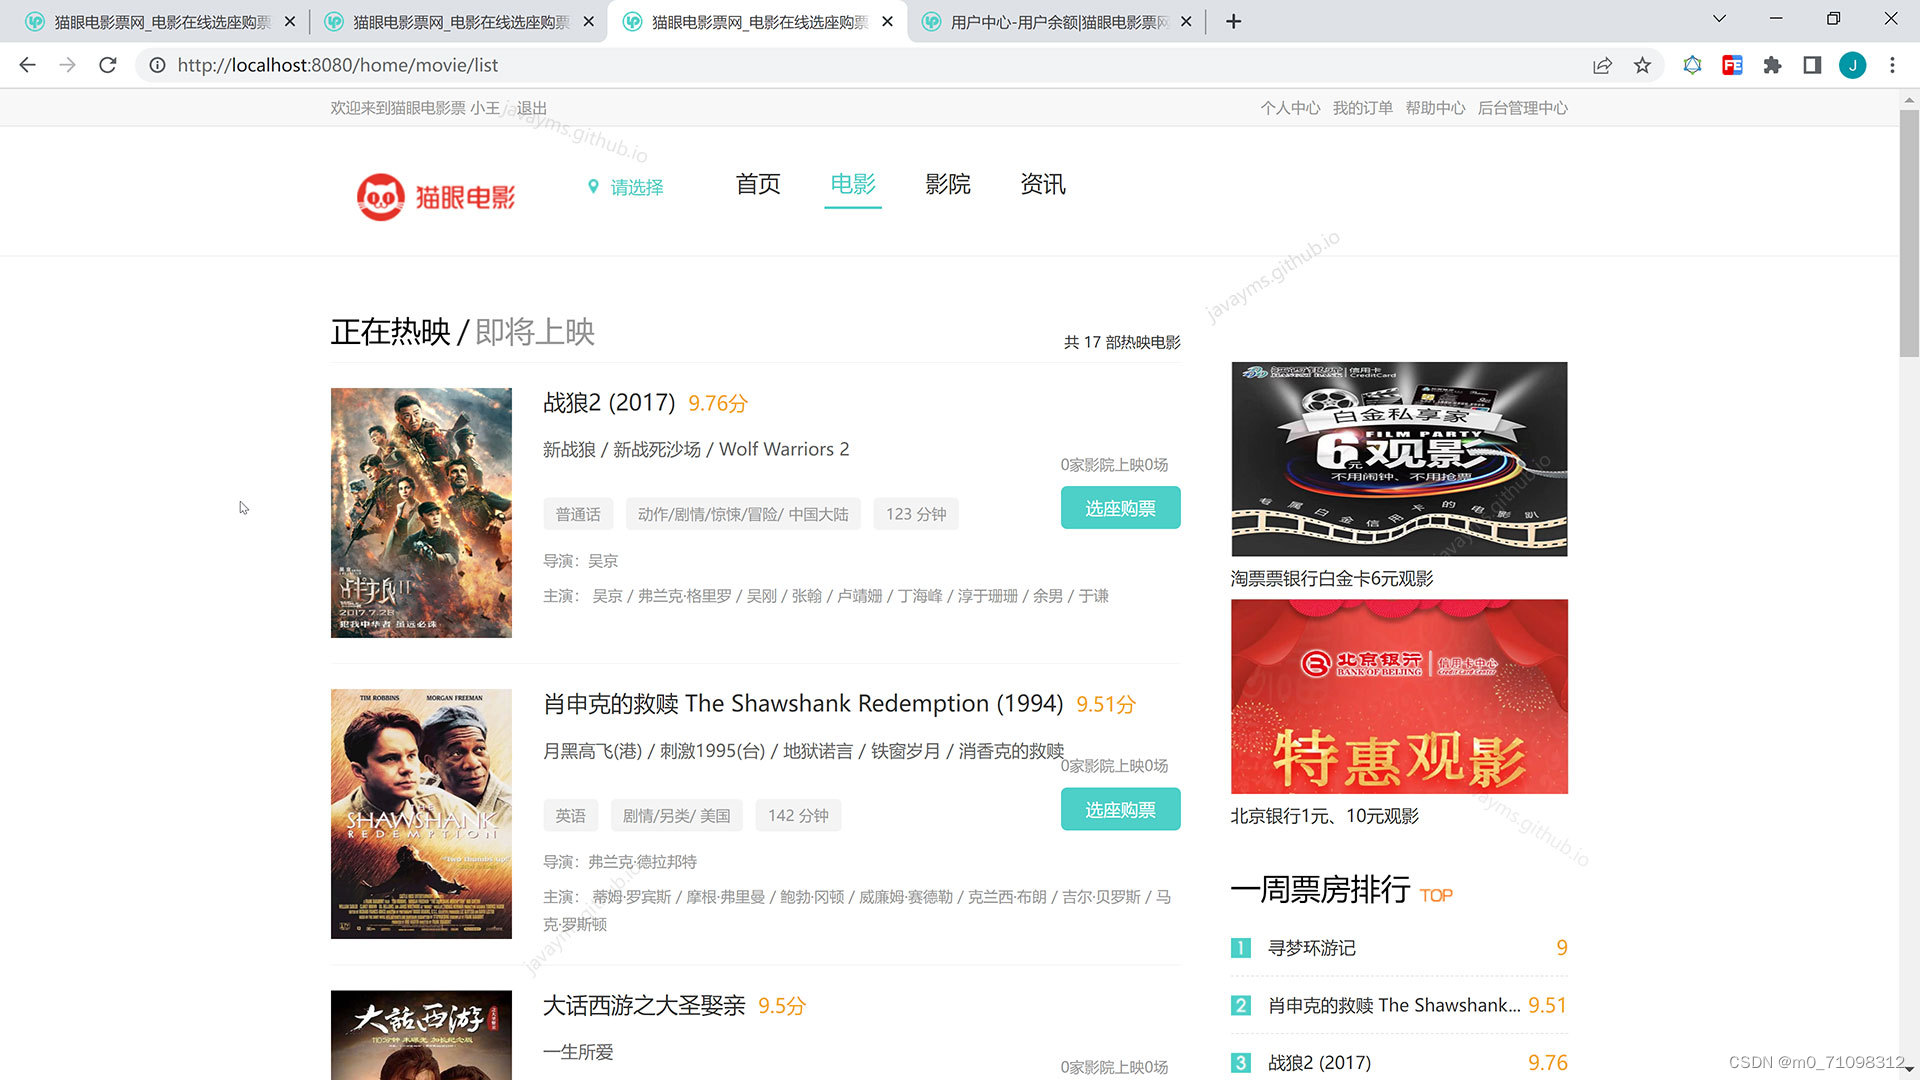
Task: Open 帮助中心 link
Action: [1435, 108]
